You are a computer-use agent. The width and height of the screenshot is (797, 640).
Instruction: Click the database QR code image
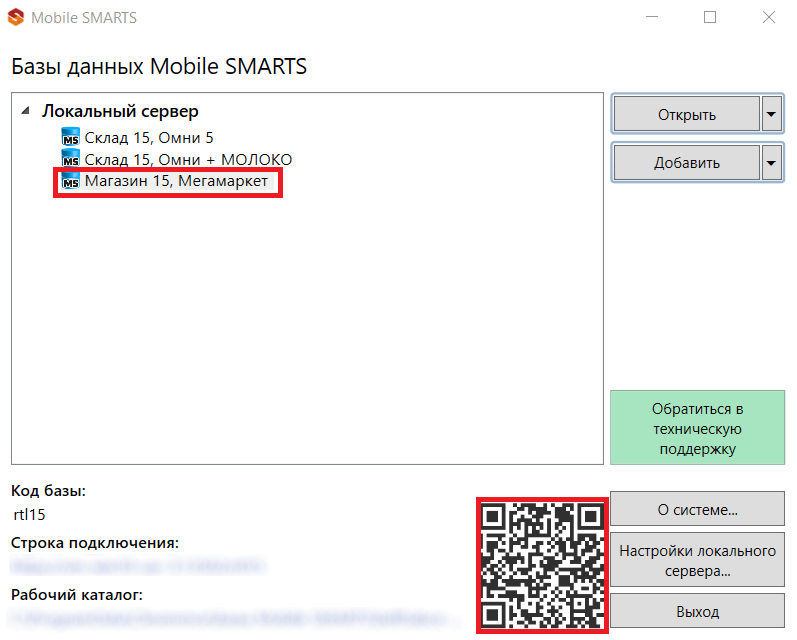coord(542,566)
